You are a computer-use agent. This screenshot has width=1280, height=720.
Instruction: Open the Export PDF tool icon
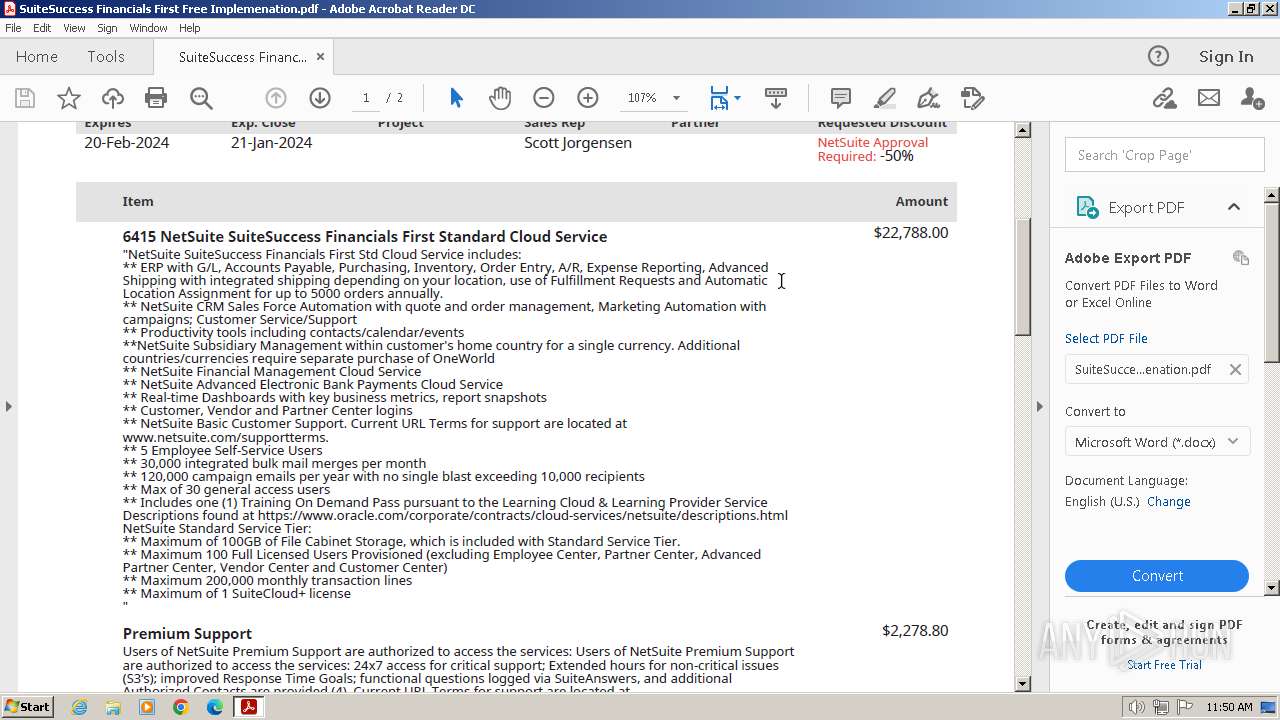click(x=1087, y=207)
